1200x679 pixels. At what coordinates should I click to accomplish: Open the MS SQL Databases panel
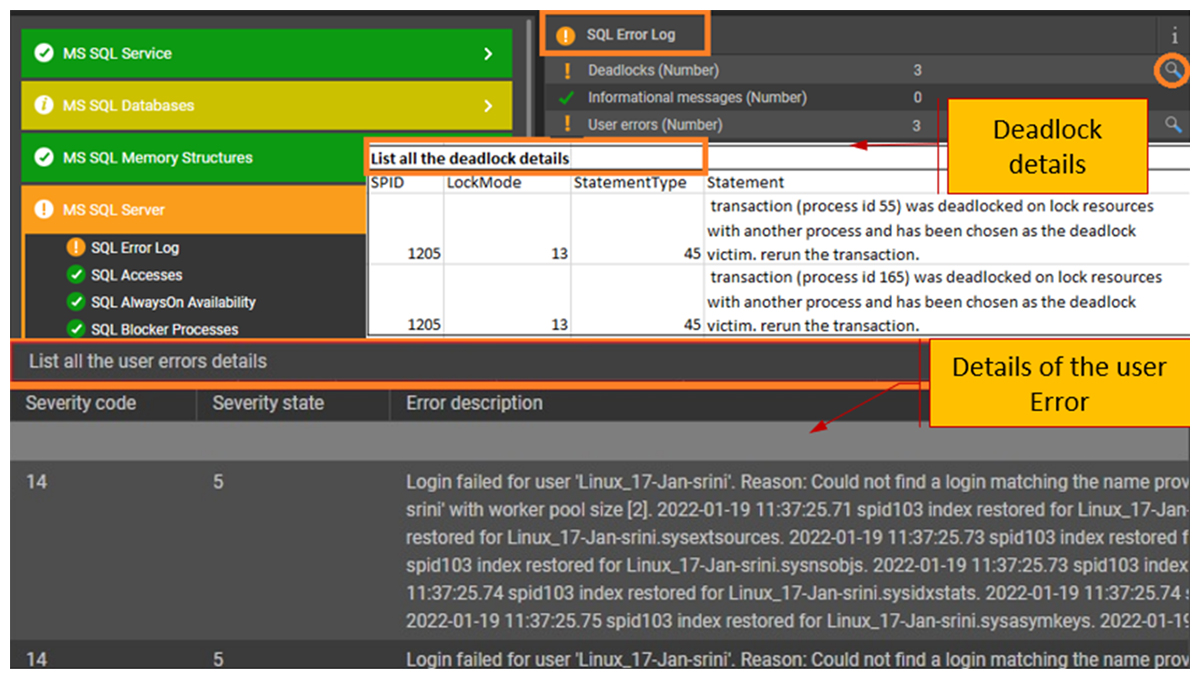click(x=266, y=106)
